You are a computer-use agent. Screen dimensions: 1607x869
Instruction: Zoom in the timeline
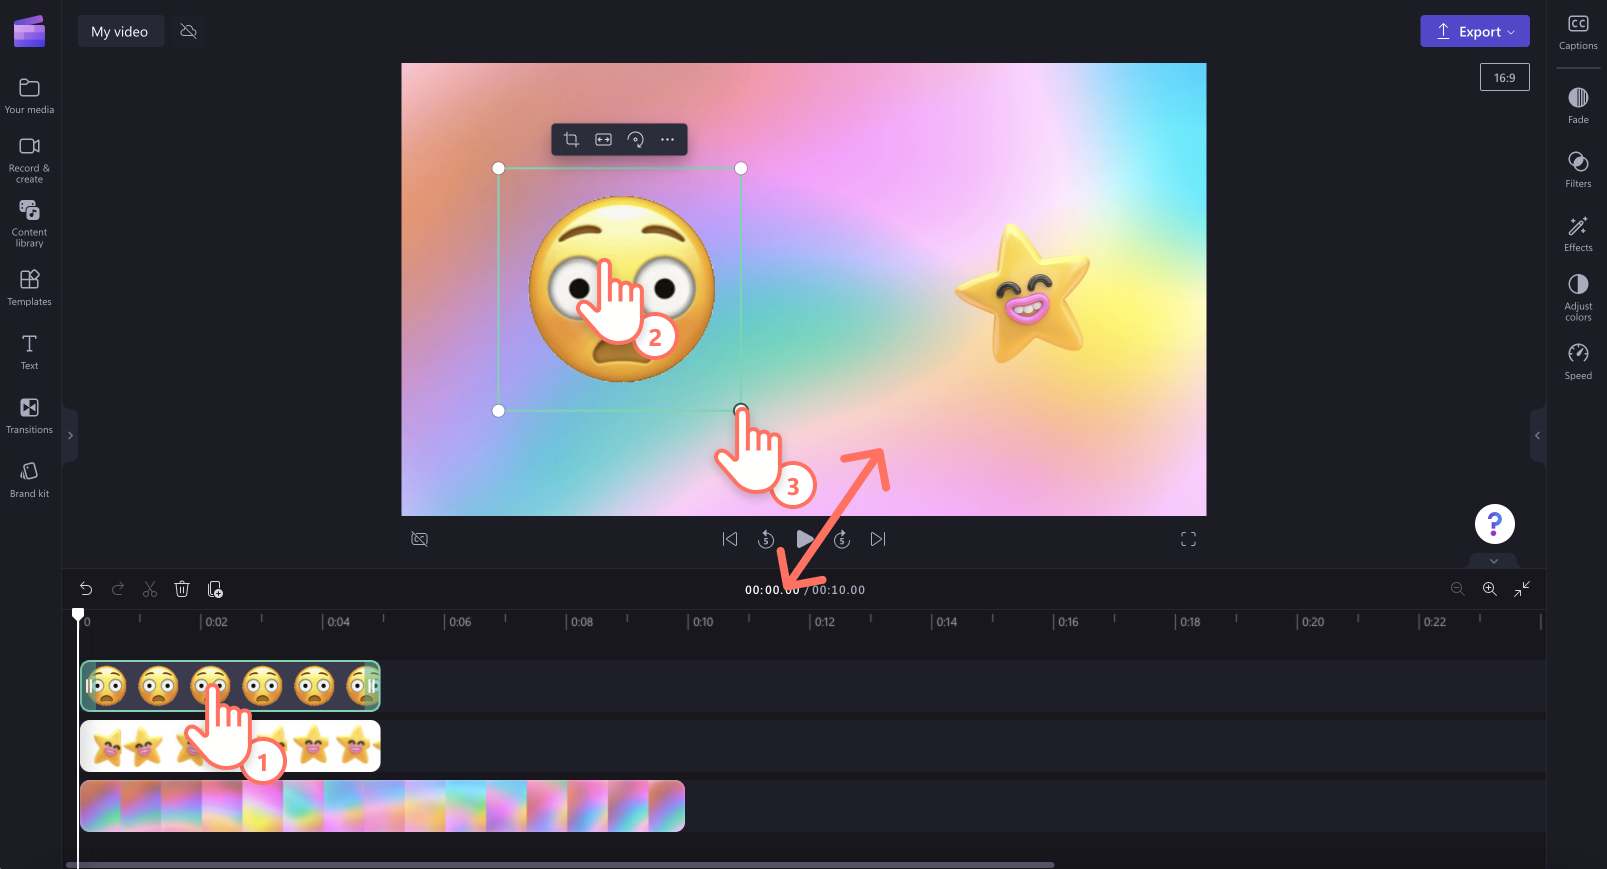[1490, 589]
